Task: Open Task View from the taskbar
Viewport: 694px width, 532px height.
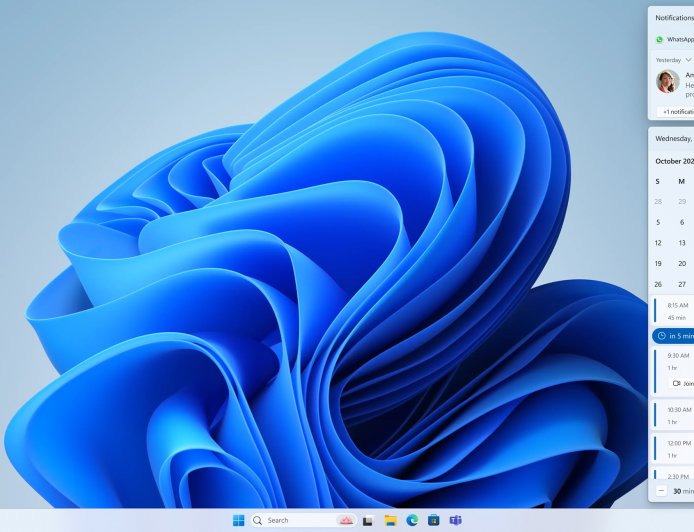Action: pyautogui.click(x=368, y=521)
